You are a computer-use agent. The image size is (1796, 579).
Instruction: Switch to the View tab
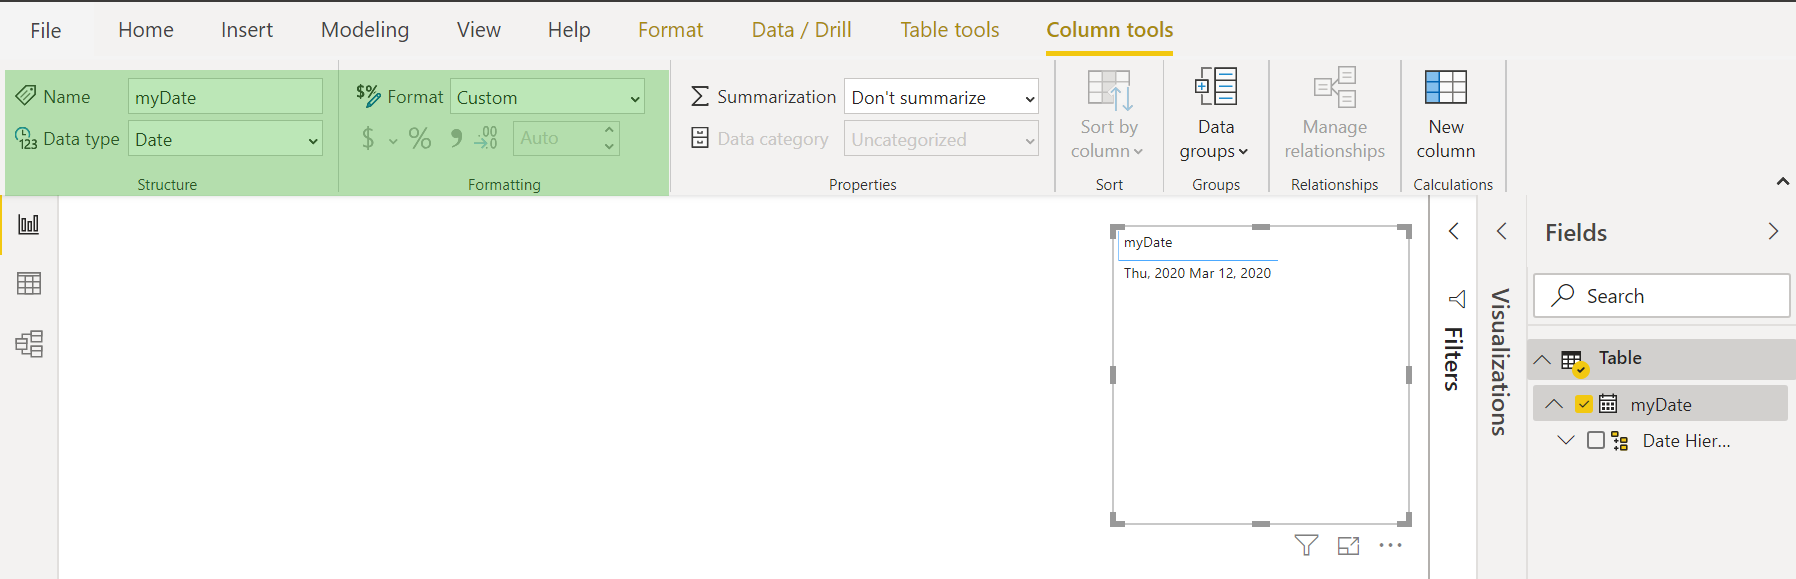tap(479, 30)
